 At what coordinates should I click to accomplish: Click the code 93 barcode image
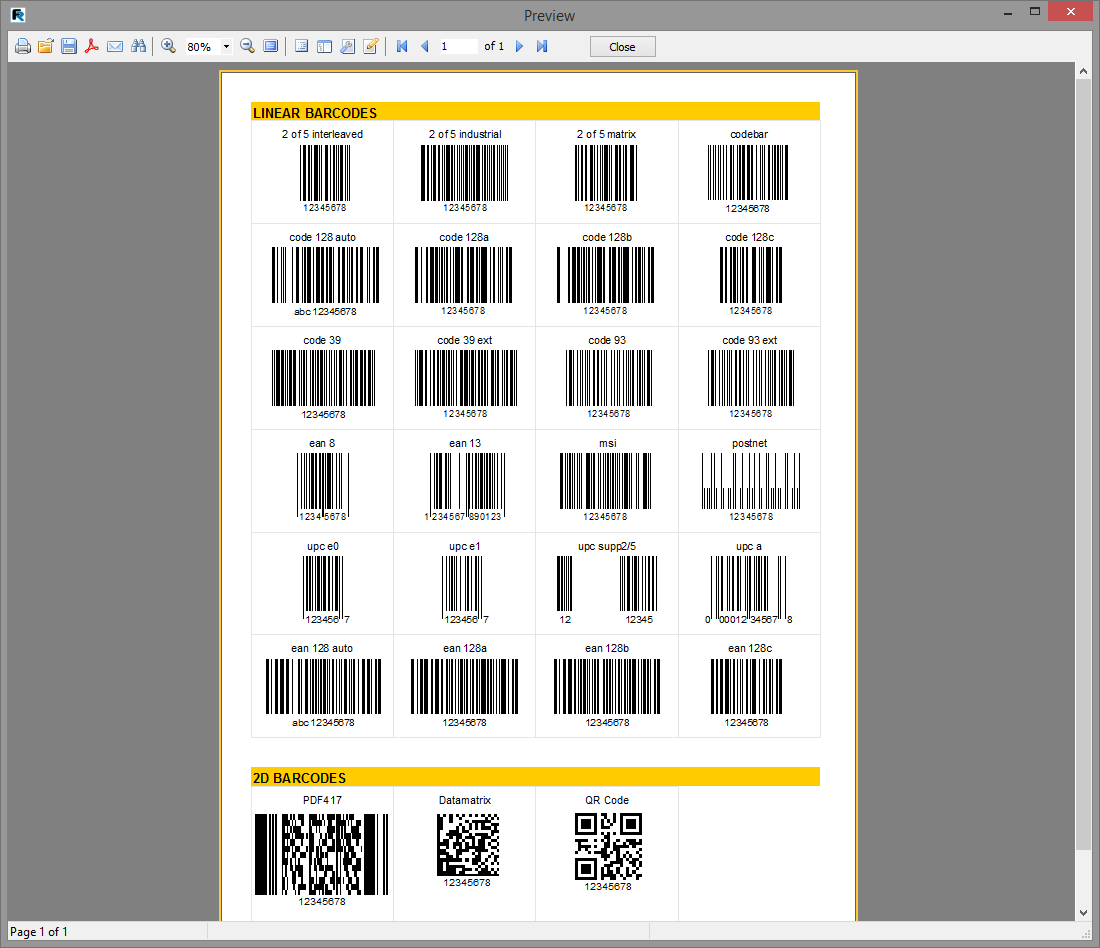[609, 378]
